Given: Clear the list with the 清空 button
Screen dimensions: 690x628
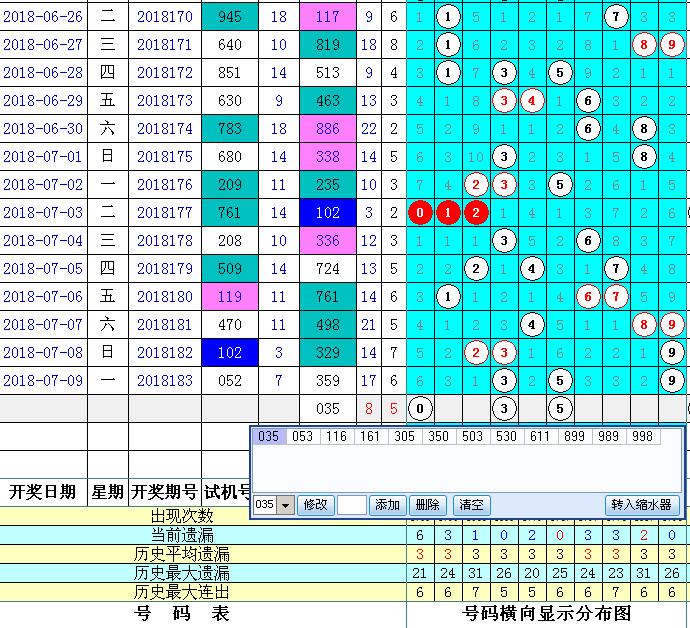Looking at the screenshot, I should [x=472, y=505].
